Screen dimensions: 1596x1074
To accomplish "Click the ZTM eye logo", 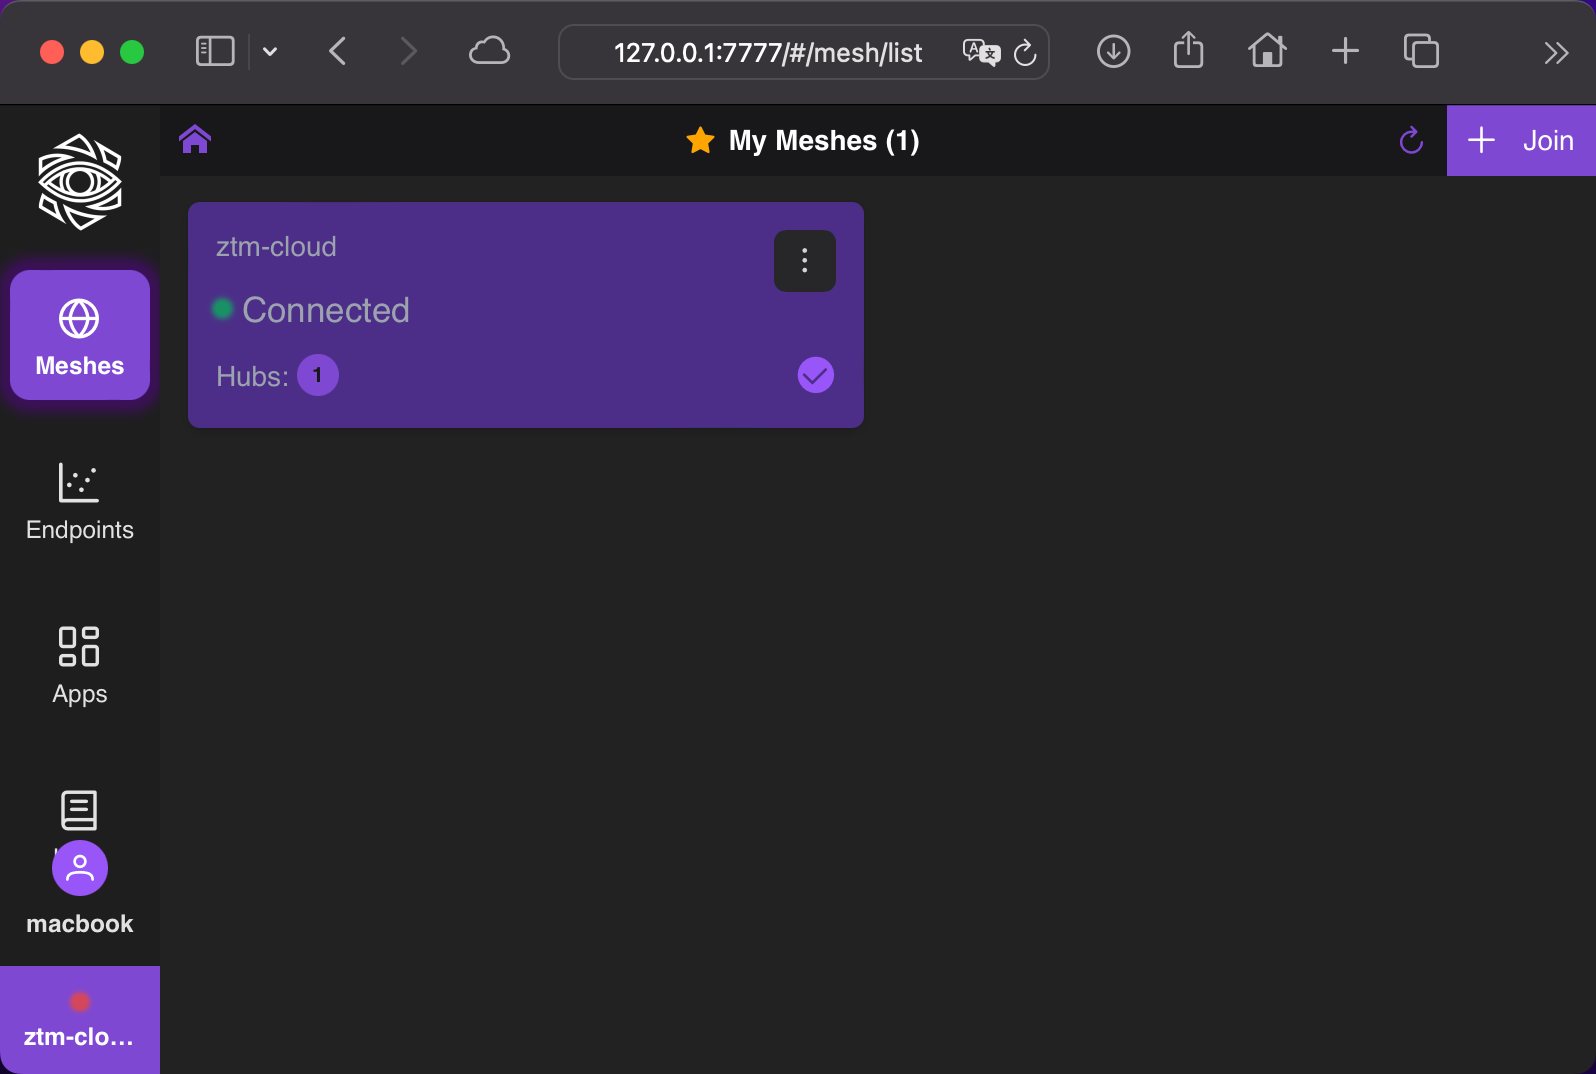I will click(x=80, y=182).
